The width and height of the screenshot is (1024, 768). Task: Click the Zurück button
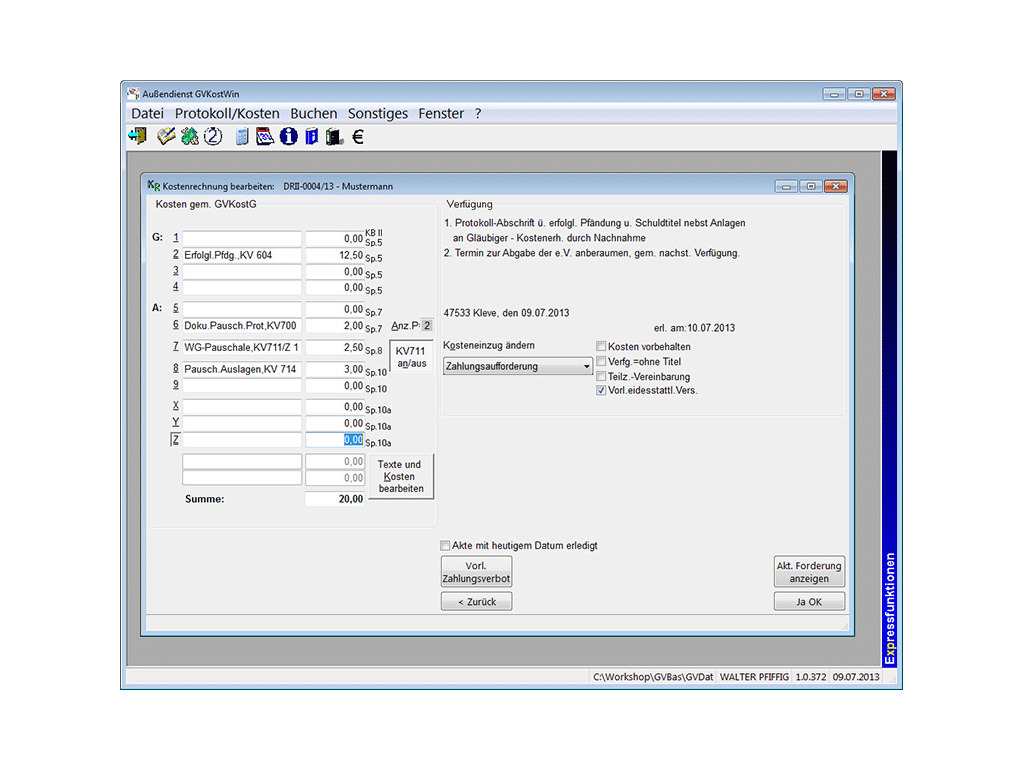click(476, 601)
